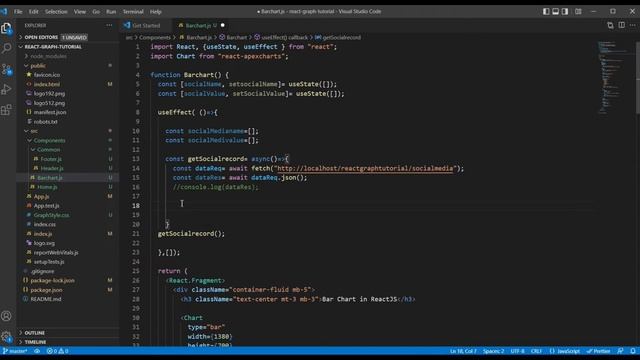Collapse the Common folder
The width and height of the screenshot is (640, 360).
(67, 149)
